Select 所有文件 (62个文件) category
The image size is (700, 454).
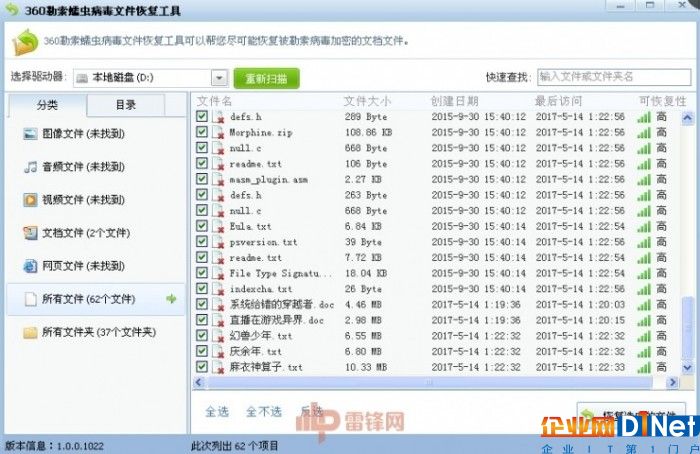click(96, 299)
